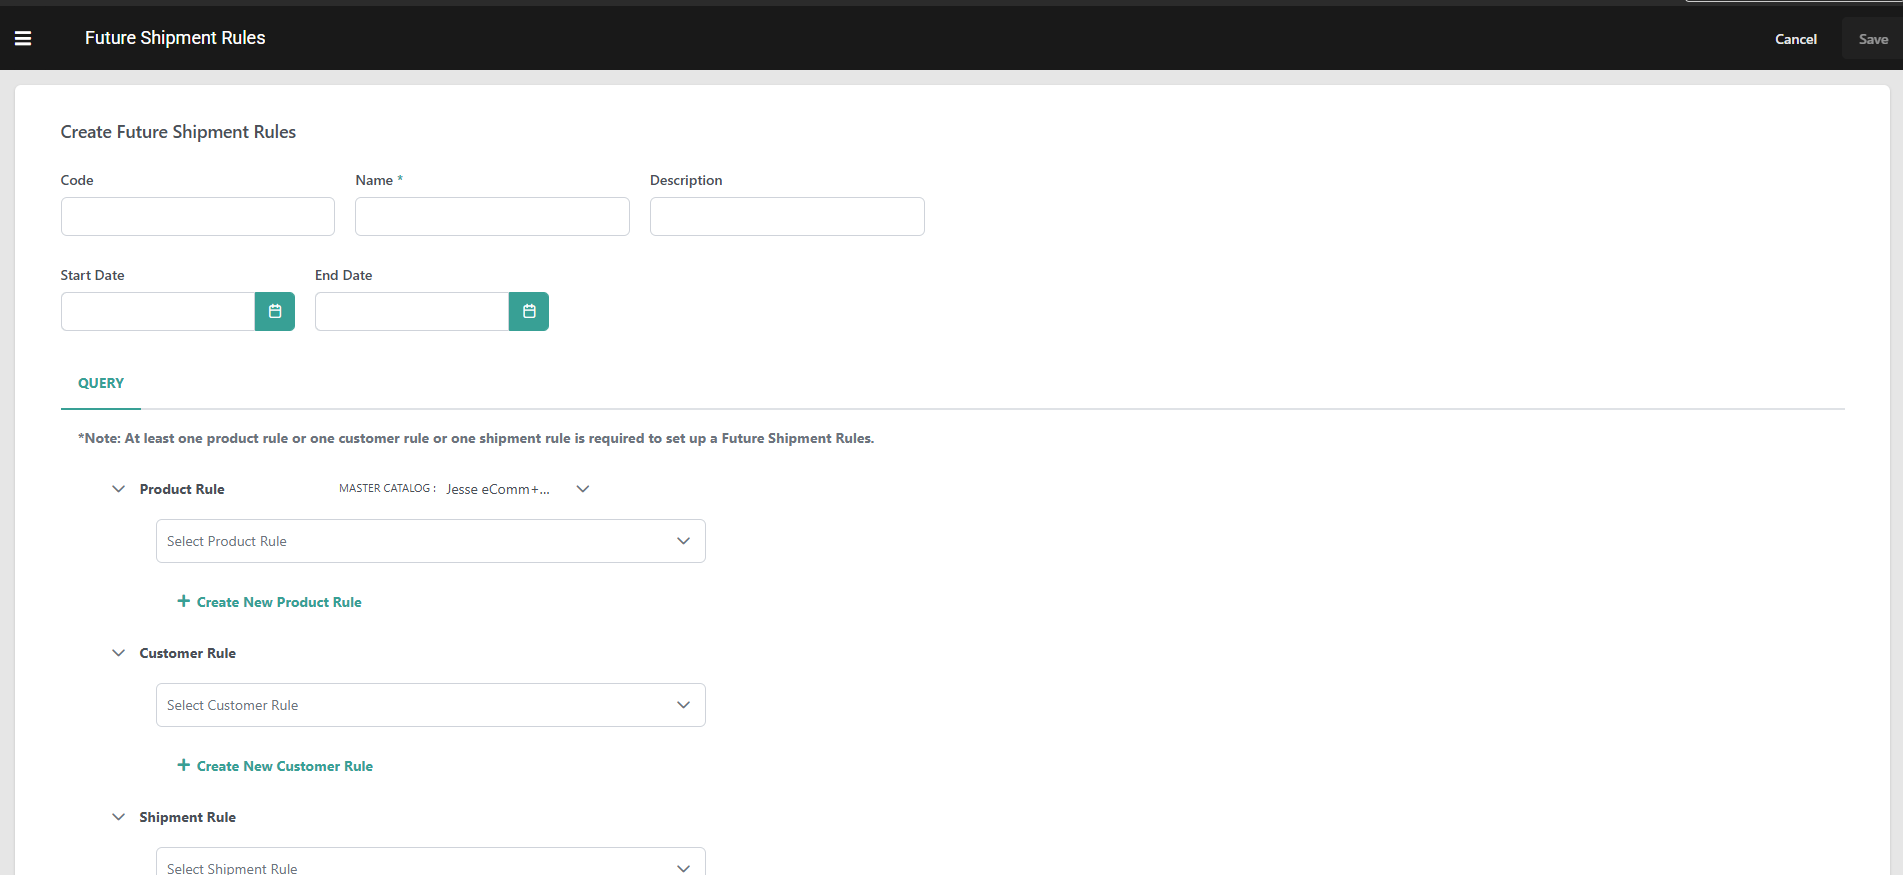Open the End Date calendar picker
Viewport: 1903px width, 875px height.
click(x=529, y=311)
